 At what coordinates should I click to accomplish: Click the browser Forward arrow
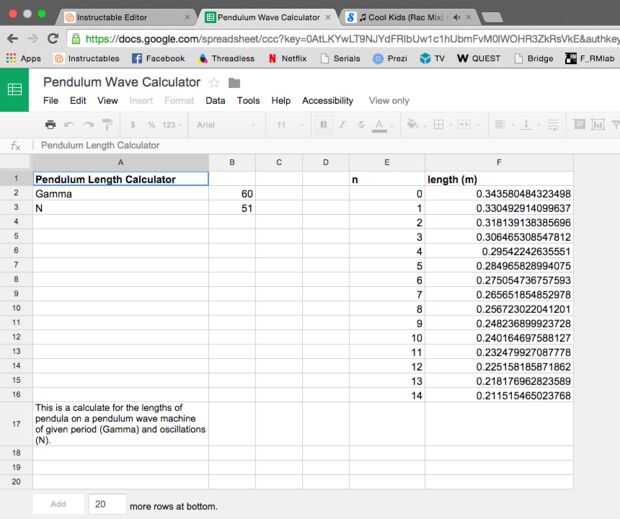point(33,39)
